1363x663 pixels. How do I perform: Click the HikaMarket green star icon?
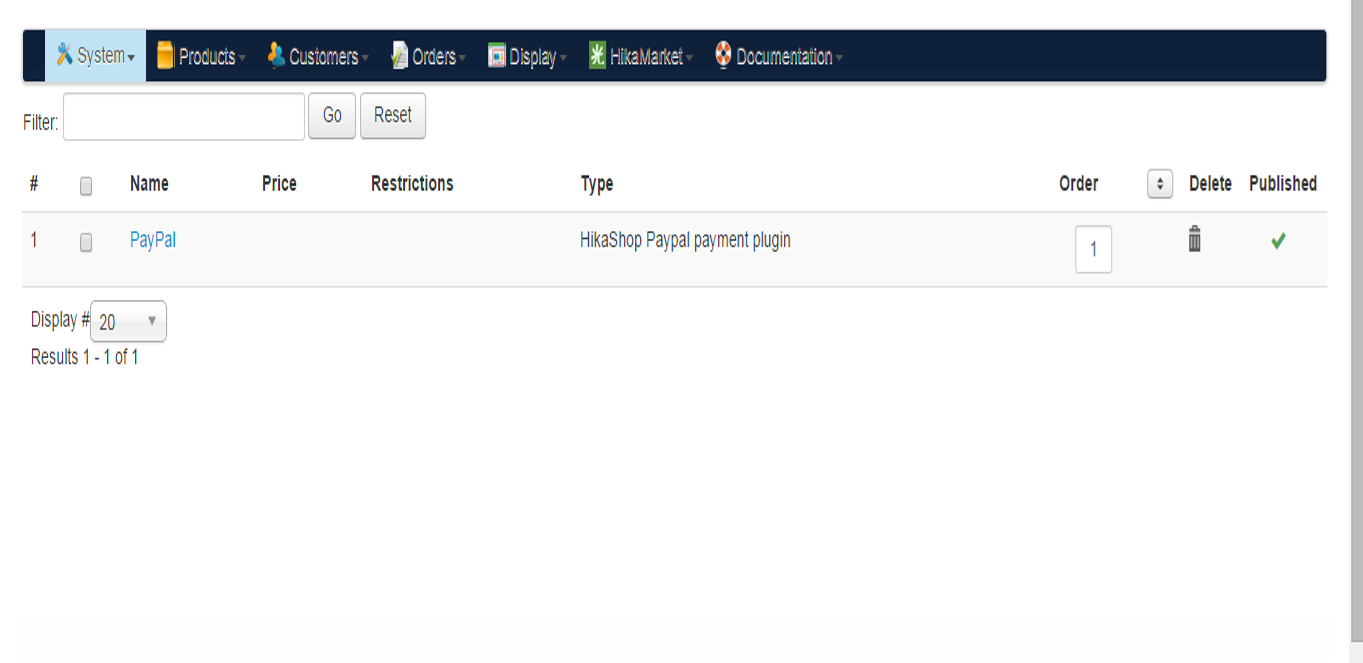pyautogui.click(x=597, y=55)
